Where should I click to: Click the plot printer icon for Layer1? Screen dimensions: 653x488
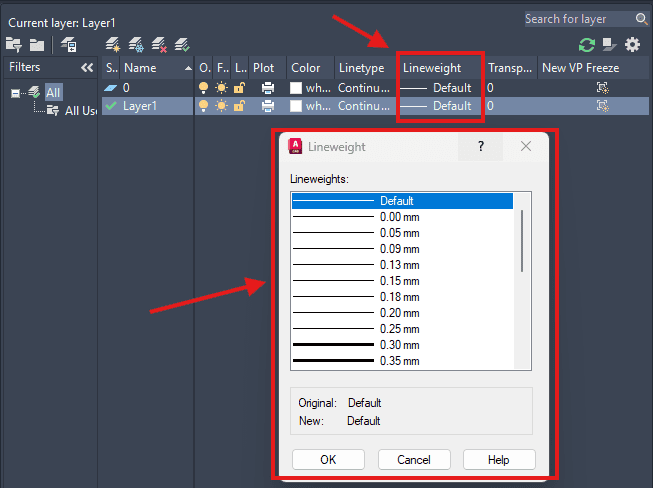coord(268,106)
